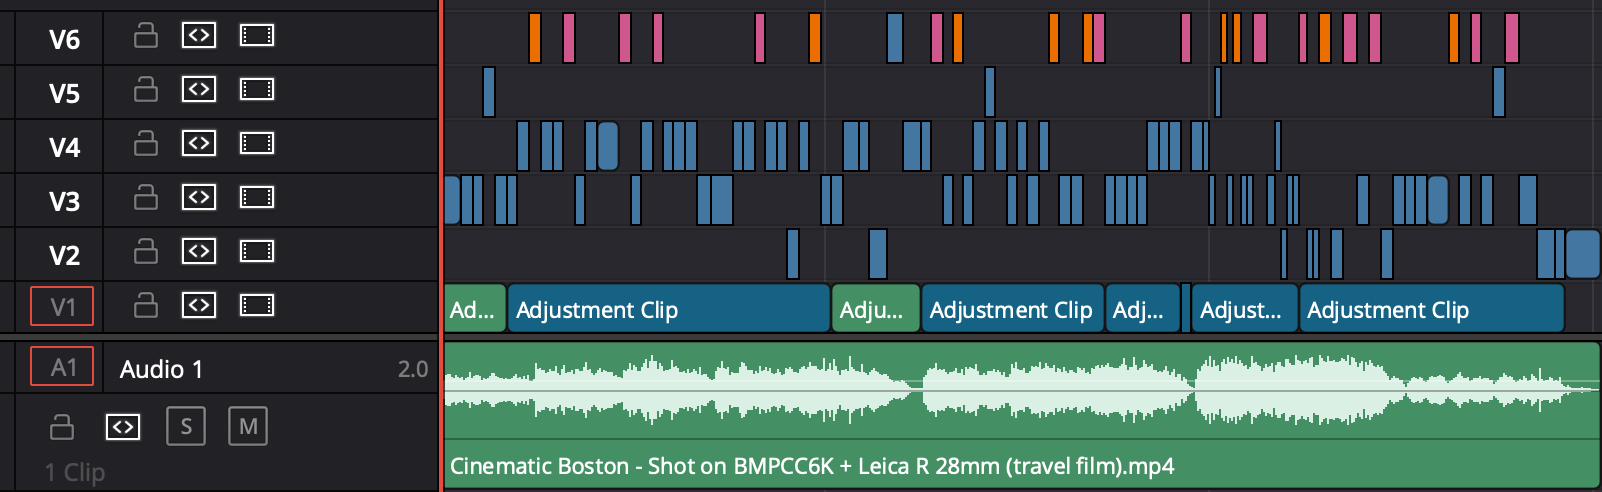Viewport: 1602px width, 492px height.
Task: Disable video track V1 using the filmstrip icon
Action: point(257,306)
